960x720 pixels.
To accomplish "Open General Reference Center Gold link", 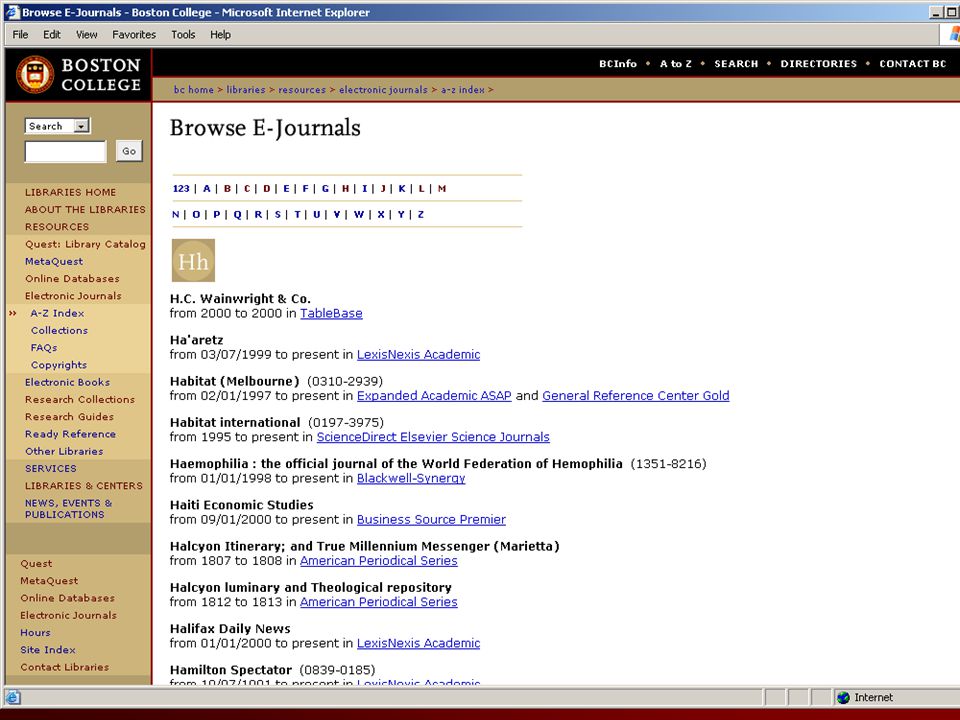I will (x=636, y=396).
